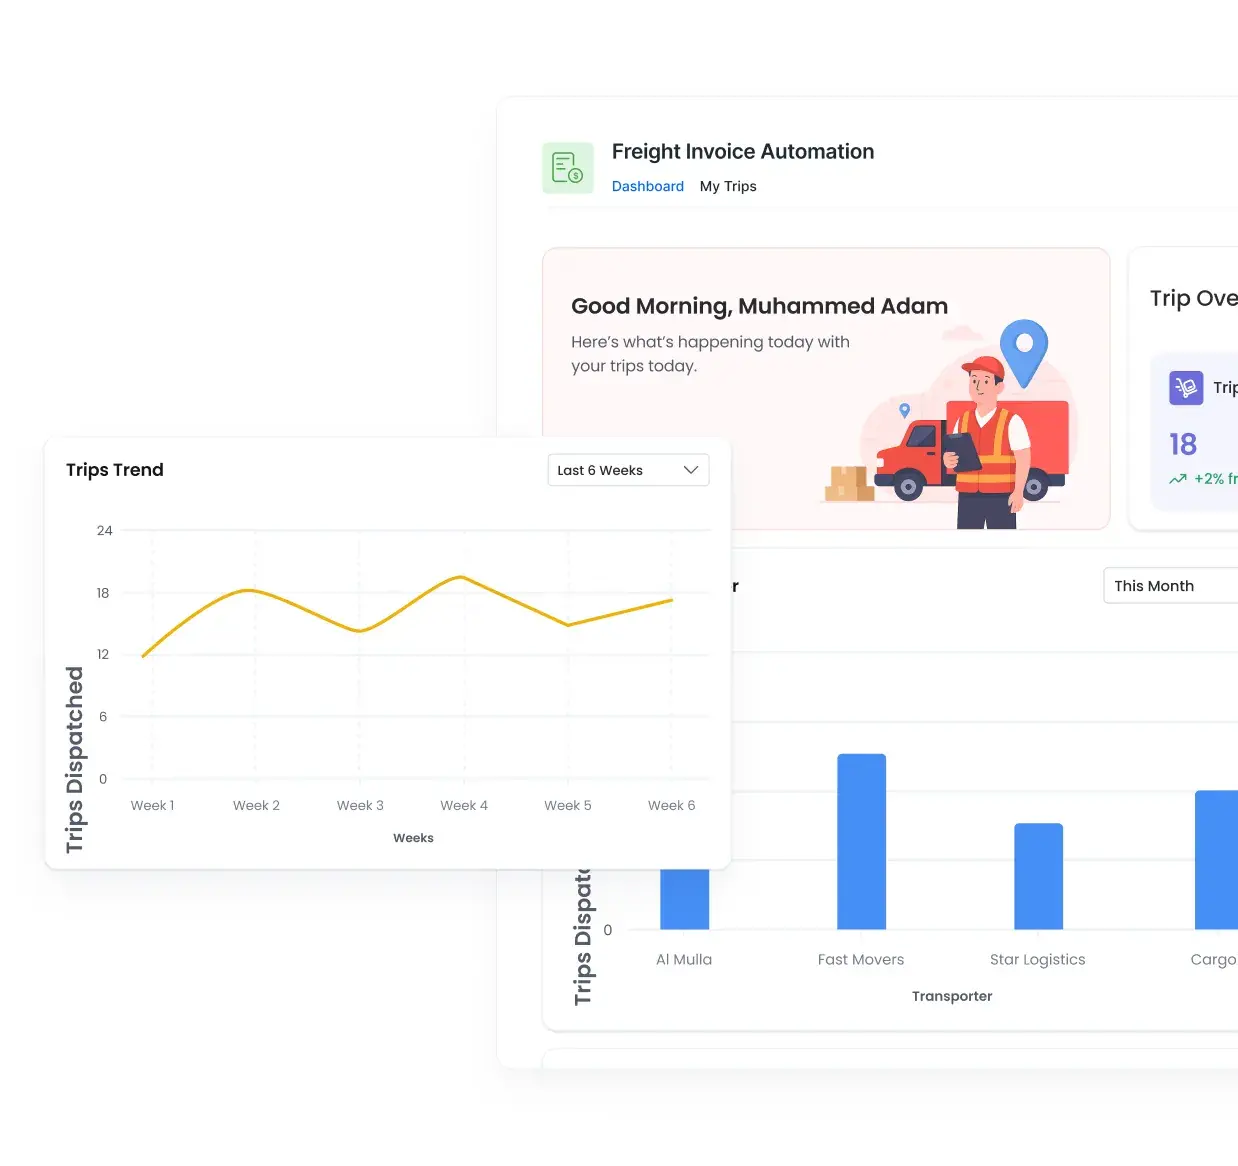Click the green upward trend arrow icon
The width and height of the screenshot is (1238, 1166).
pos(1178,479)
